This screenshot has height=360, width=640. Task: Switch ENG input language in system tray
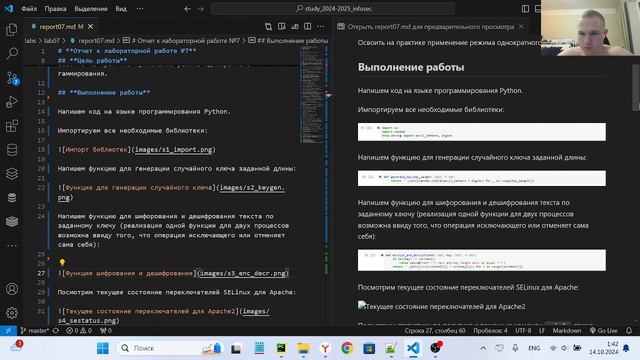point(534,348)
